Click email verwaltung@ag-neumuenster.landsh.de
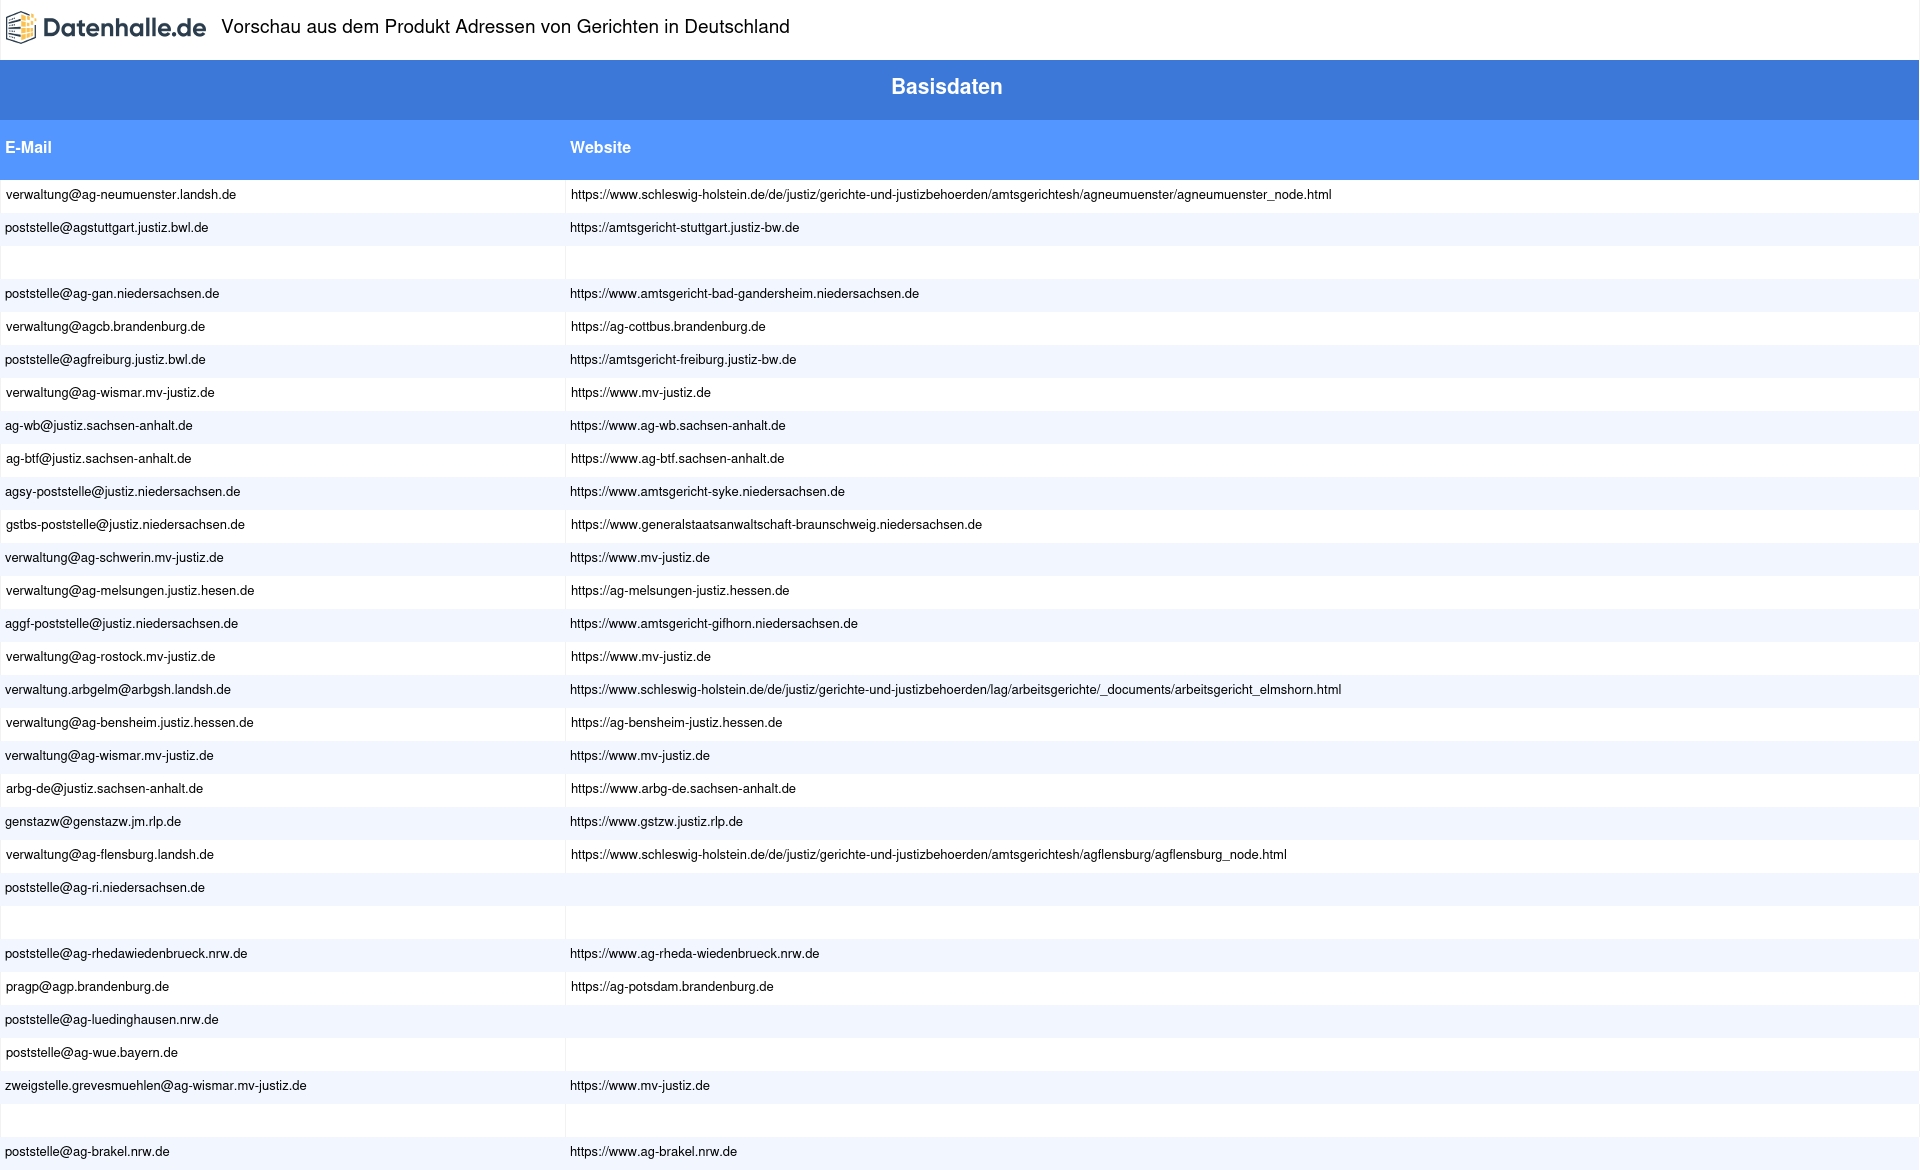The image size is (1920, 1170). (x=121, y=195)
